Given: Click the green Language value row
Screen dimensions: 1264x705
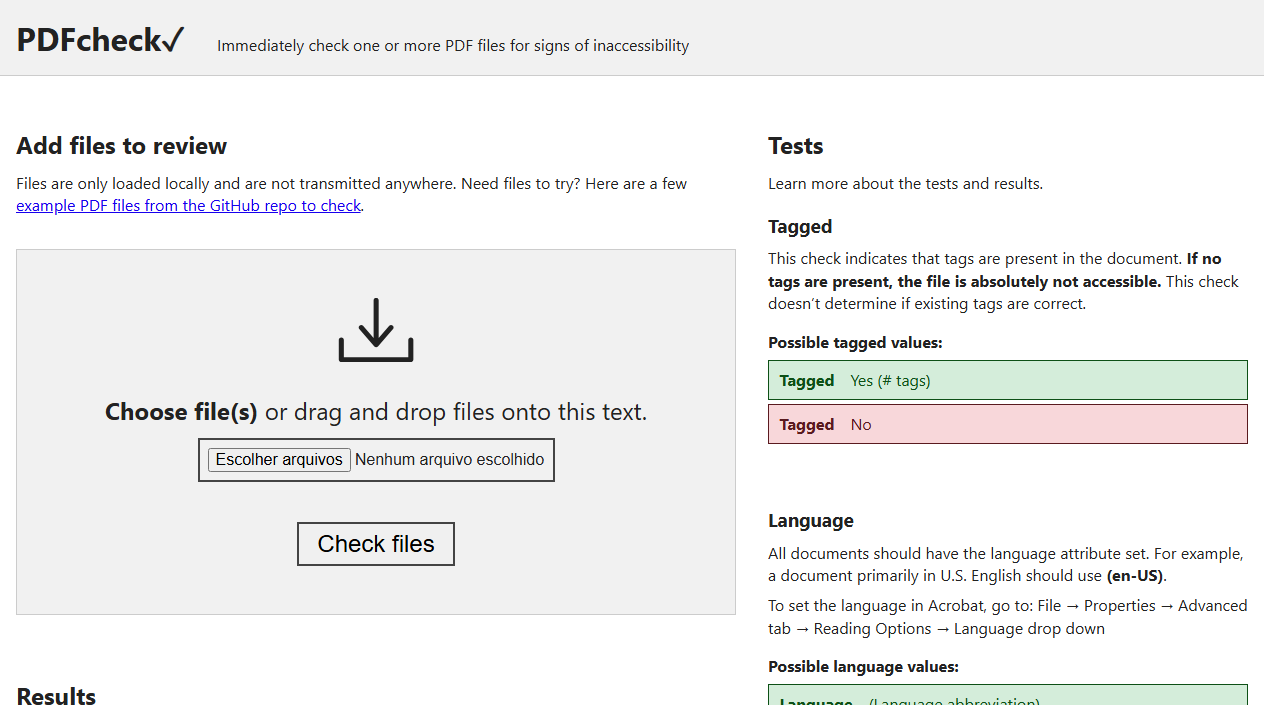Looking at the screenshot, I should 1007,699.
